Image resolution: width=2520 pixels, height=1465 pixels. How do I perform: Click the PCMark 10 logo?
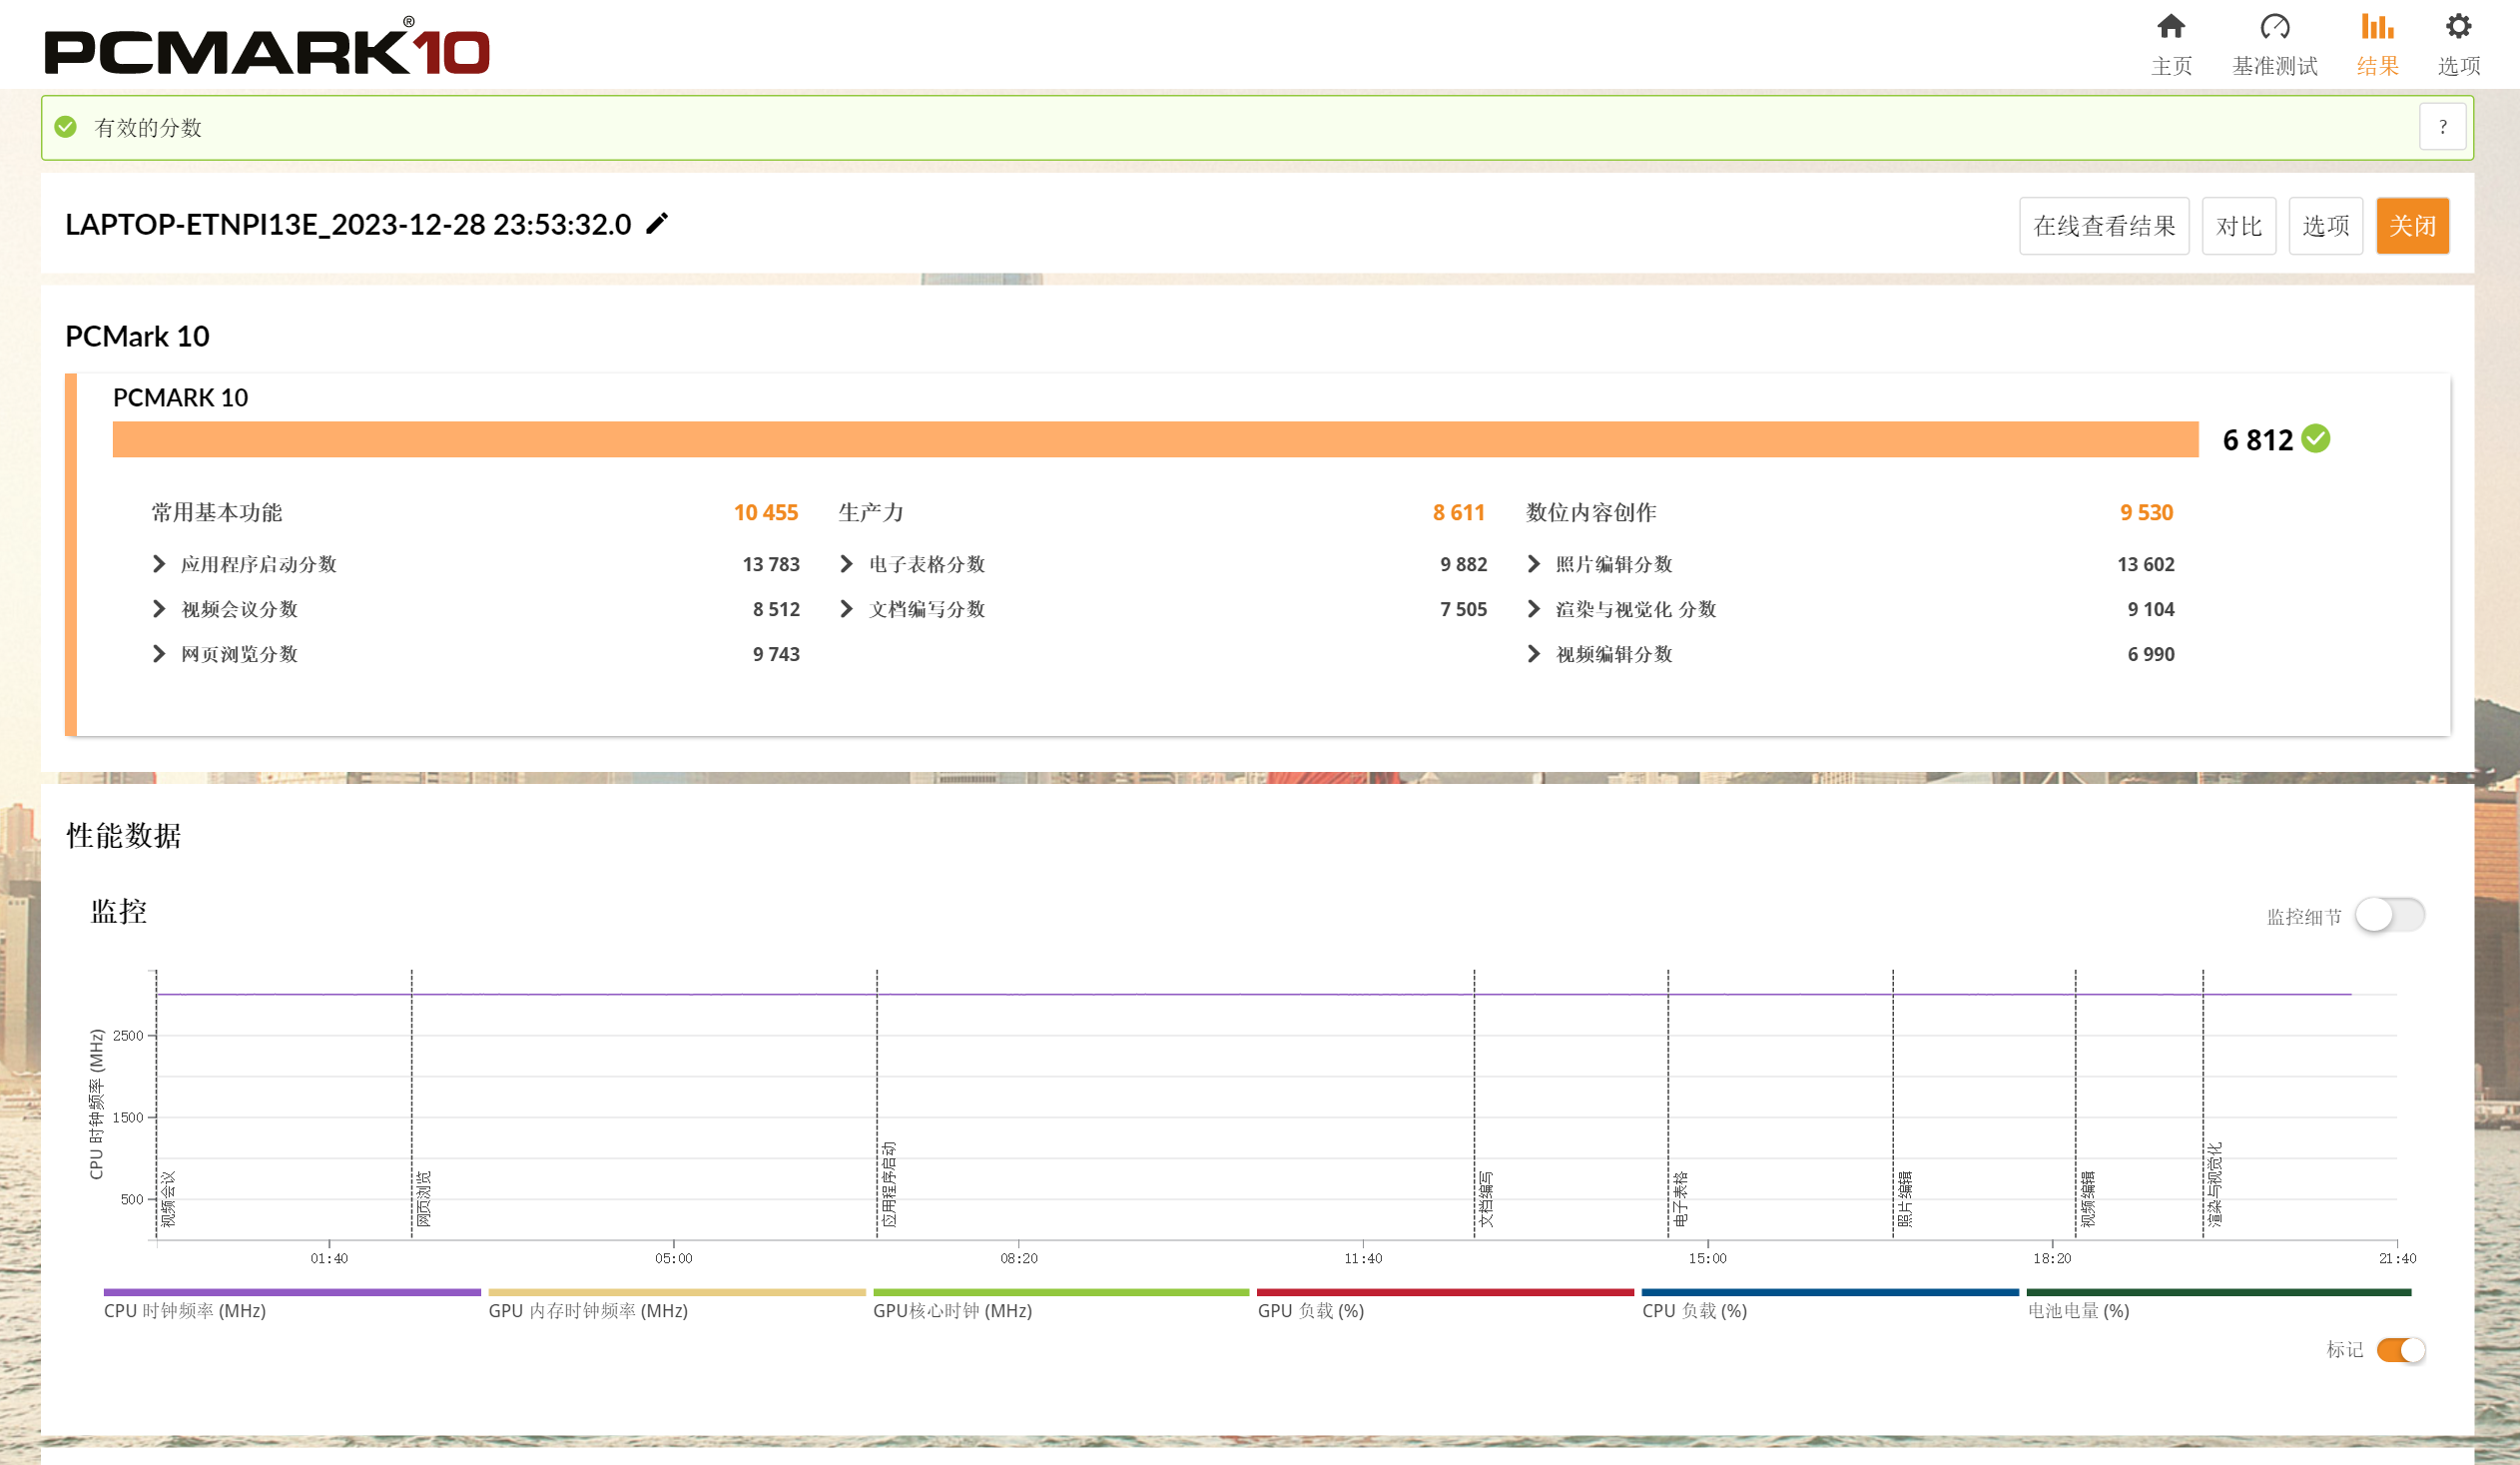267,46
